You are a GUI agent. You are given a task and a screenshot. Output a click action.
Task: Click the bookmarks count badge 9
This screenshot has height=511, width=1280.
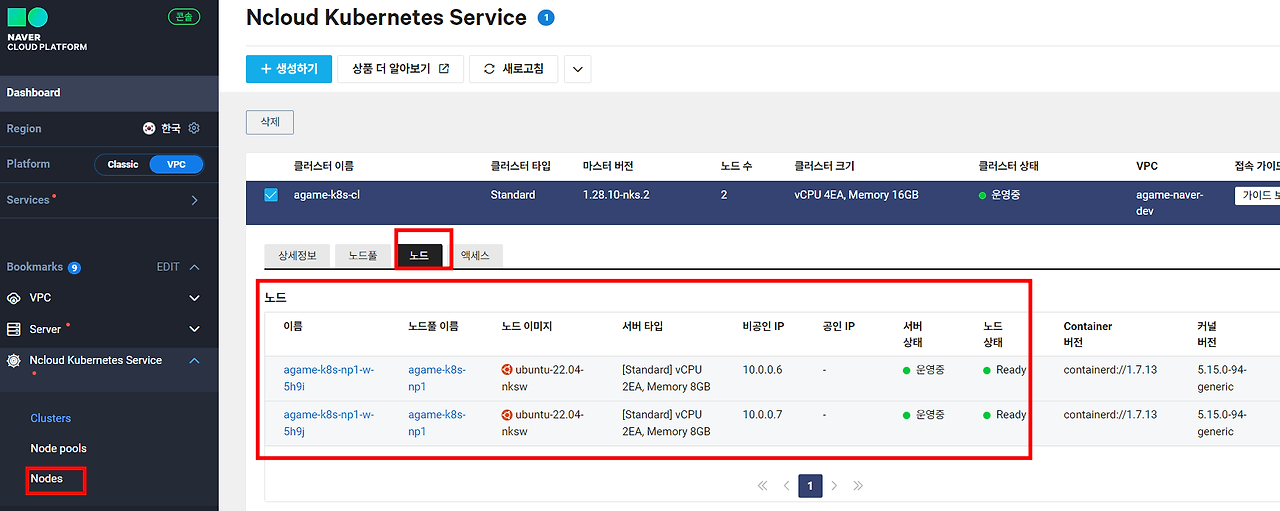(74, 268)
